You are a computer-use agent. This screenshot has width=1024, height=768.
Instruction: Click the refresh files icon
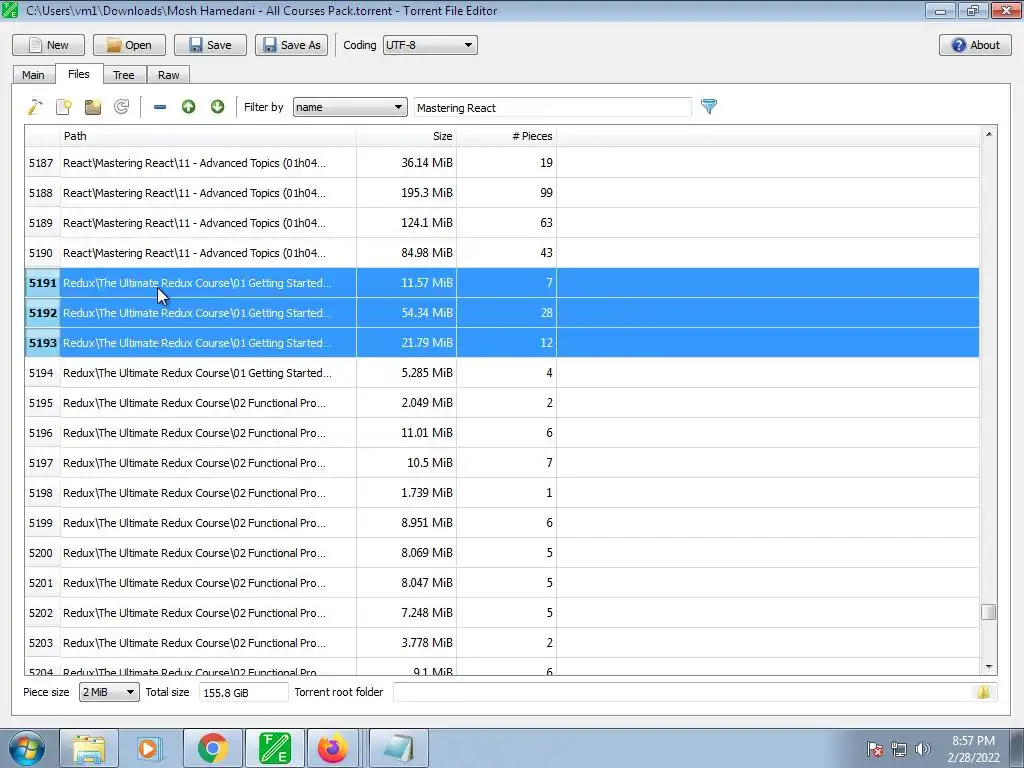click(x=121, y=106)
